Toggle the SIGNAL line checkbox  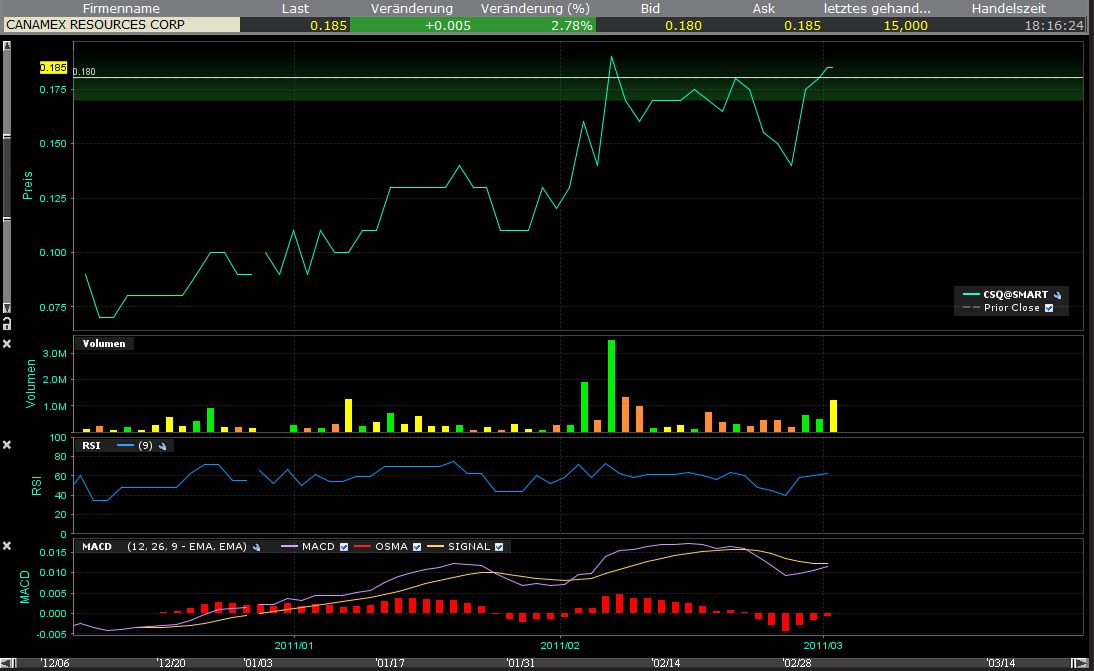click(500, 547)
